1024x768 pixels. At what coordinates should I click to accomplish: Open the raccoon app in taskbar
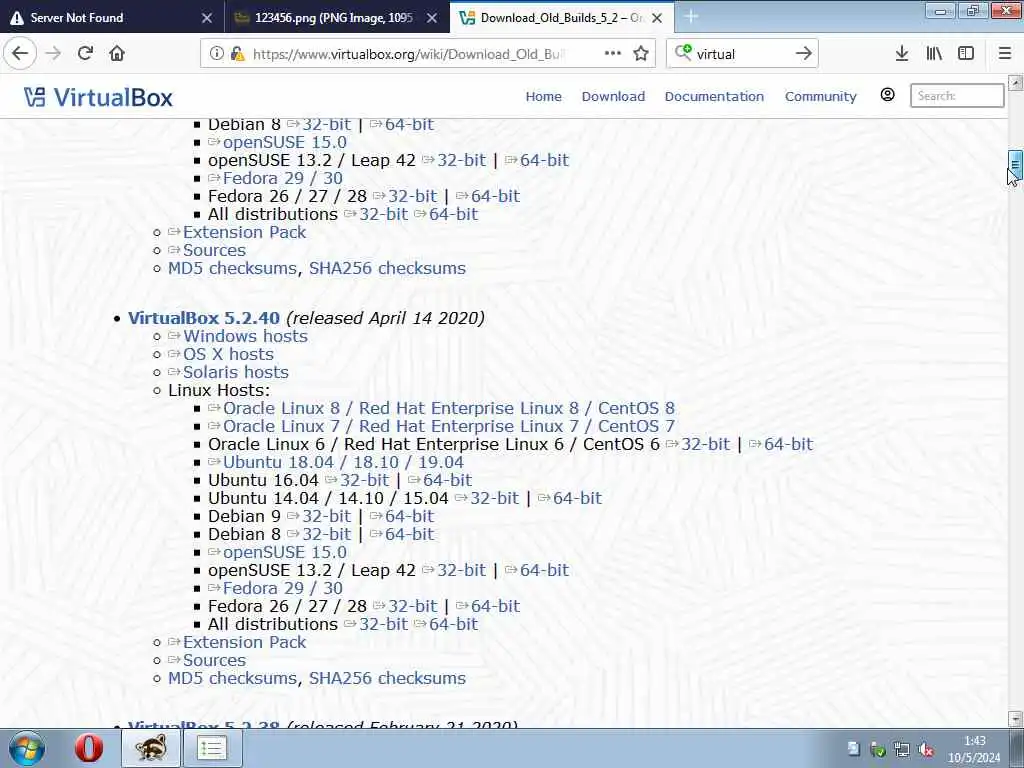point(151,748)
